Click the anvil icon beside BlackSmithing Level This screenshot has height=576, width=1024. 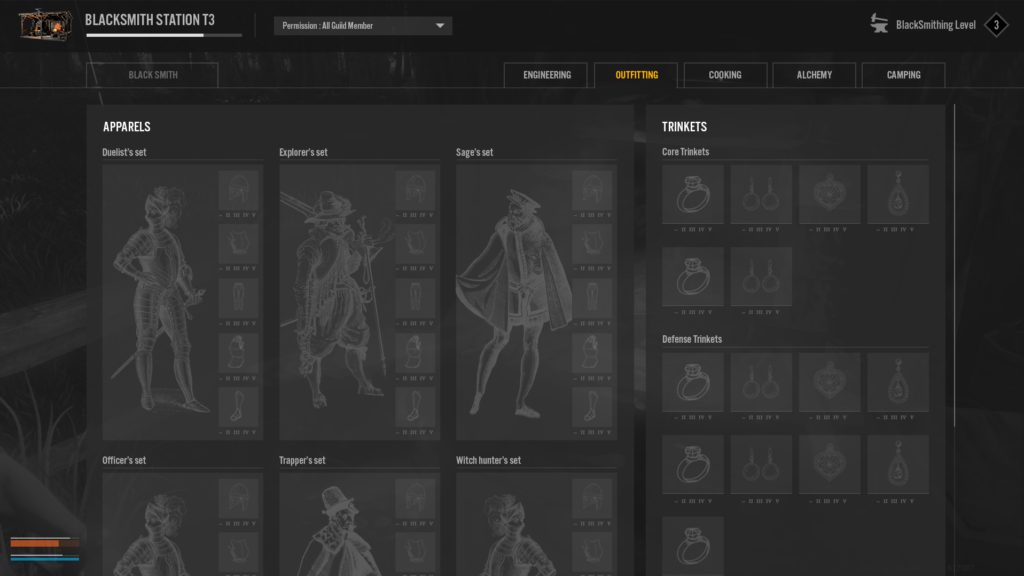coord(880,25)
